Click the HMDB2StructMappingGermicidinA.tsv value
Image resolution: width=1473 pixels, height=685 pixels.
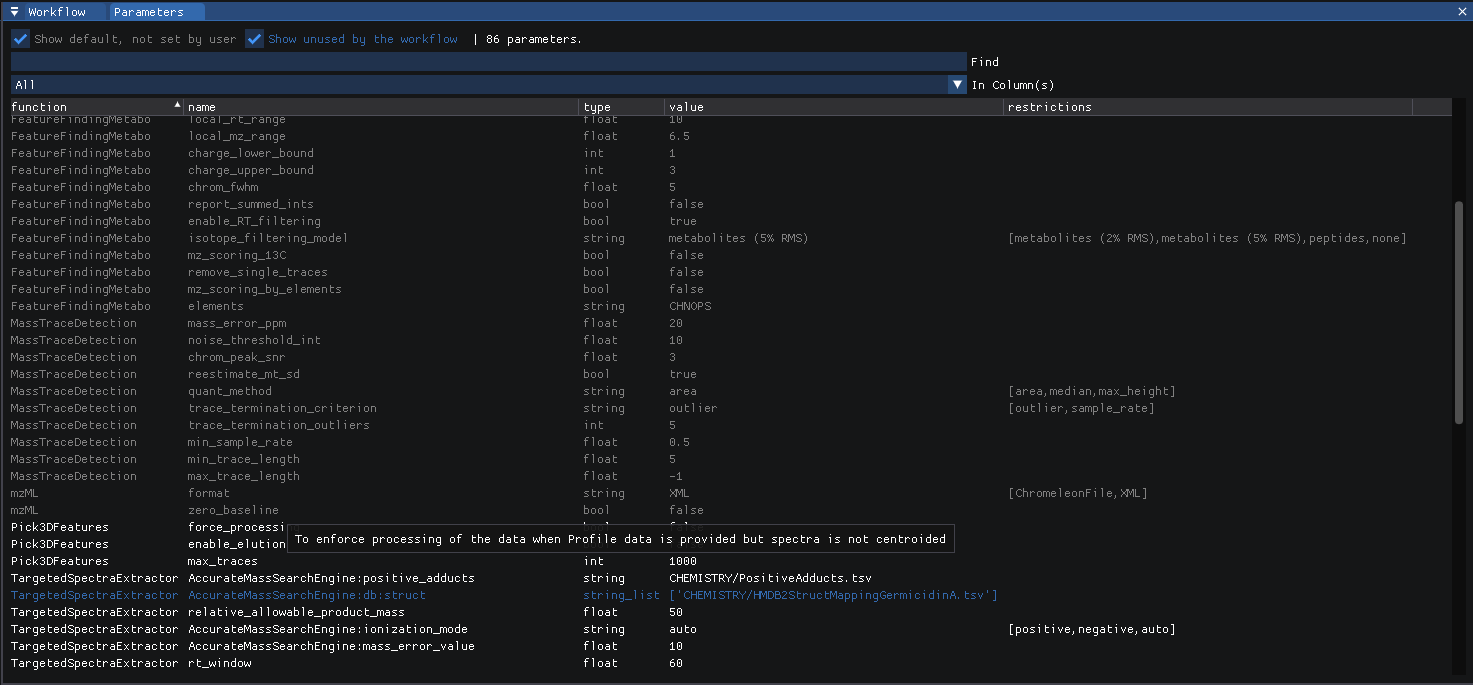(x=833, y=595)
